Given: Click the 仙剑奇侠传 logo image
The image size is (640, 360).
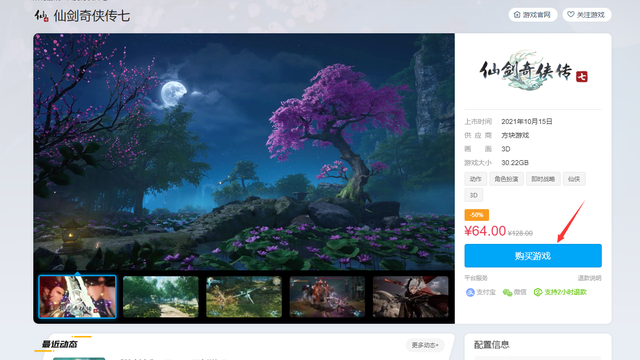Looking at the screenshot, I should pyautogui.click(x=533, y=71).
